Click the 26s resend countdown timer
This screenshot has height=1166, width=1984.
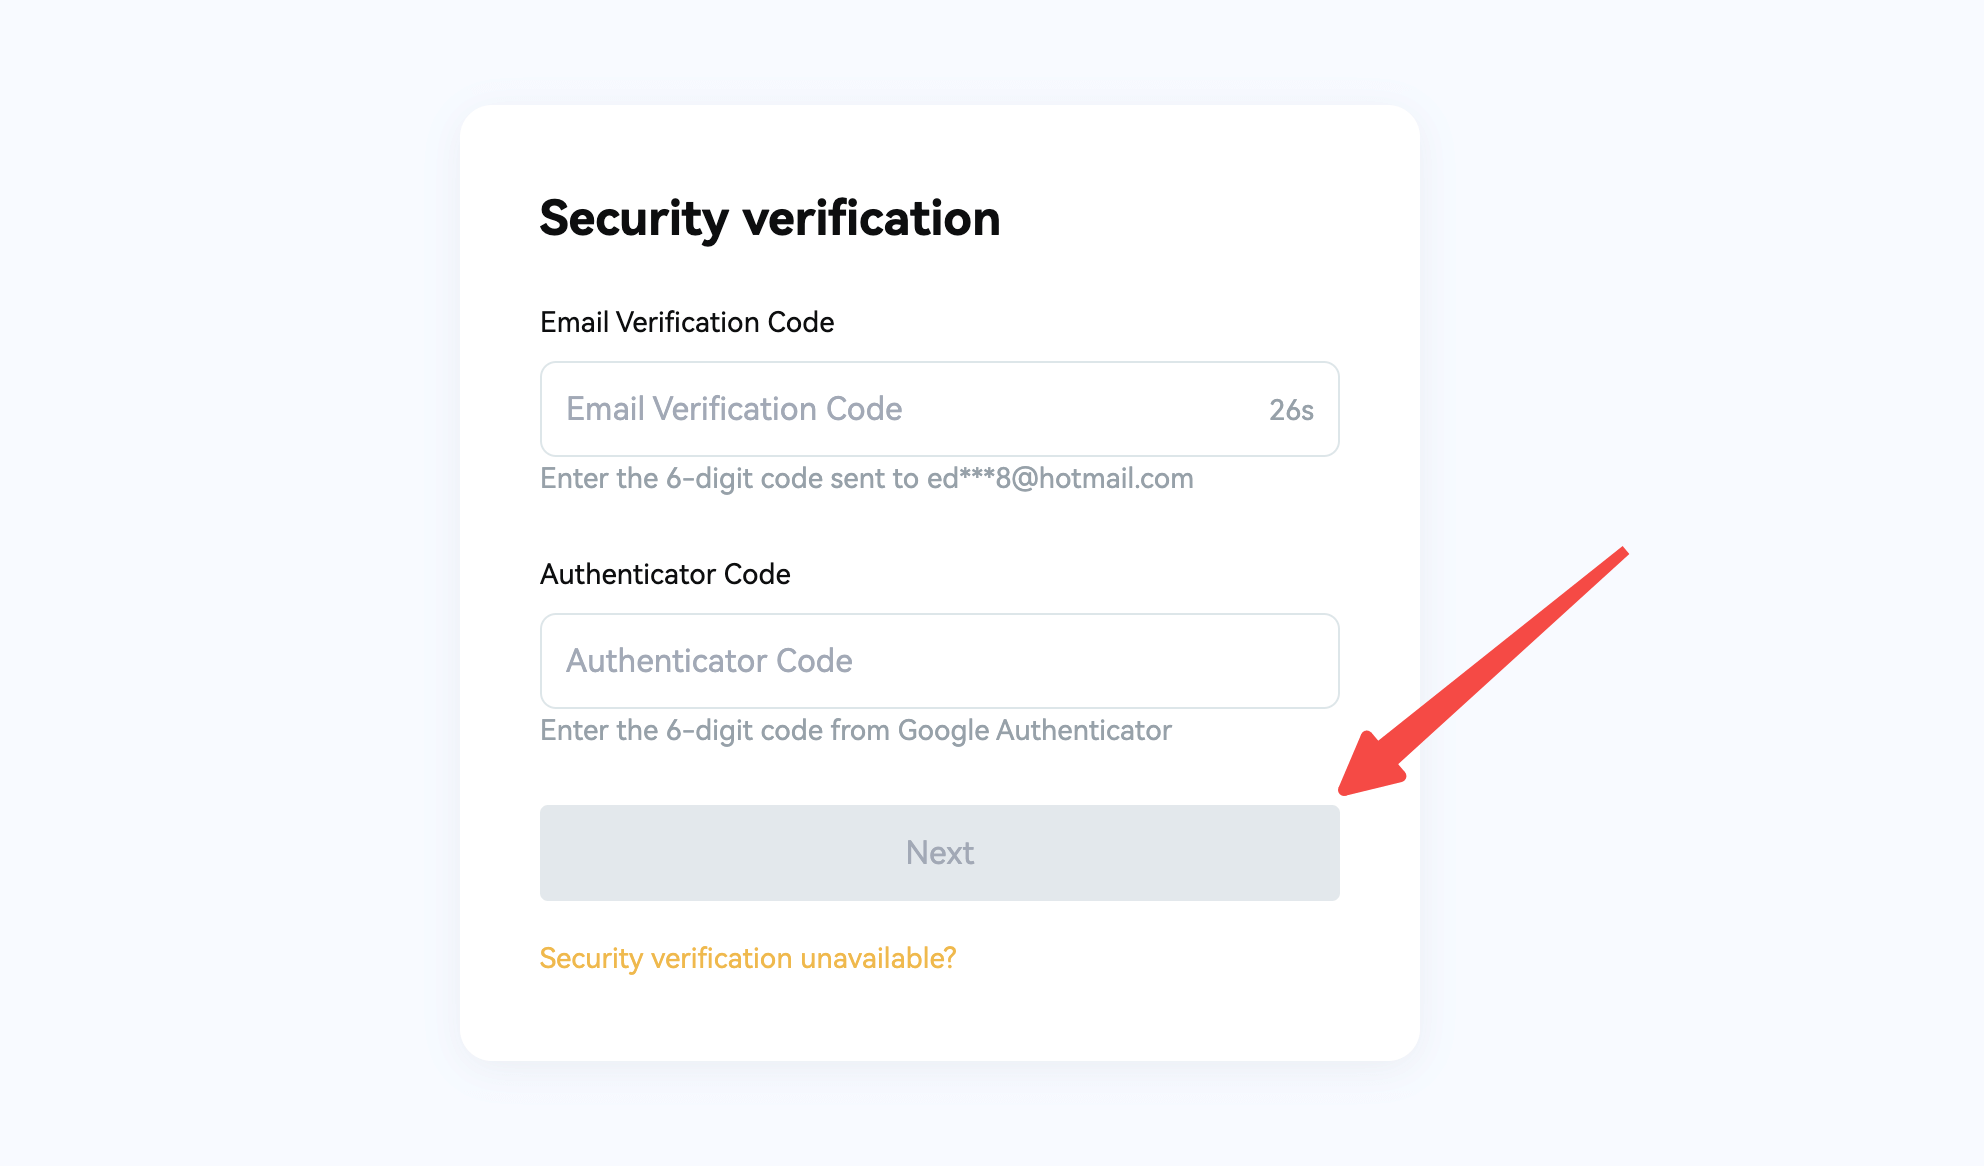[1290, 410]
